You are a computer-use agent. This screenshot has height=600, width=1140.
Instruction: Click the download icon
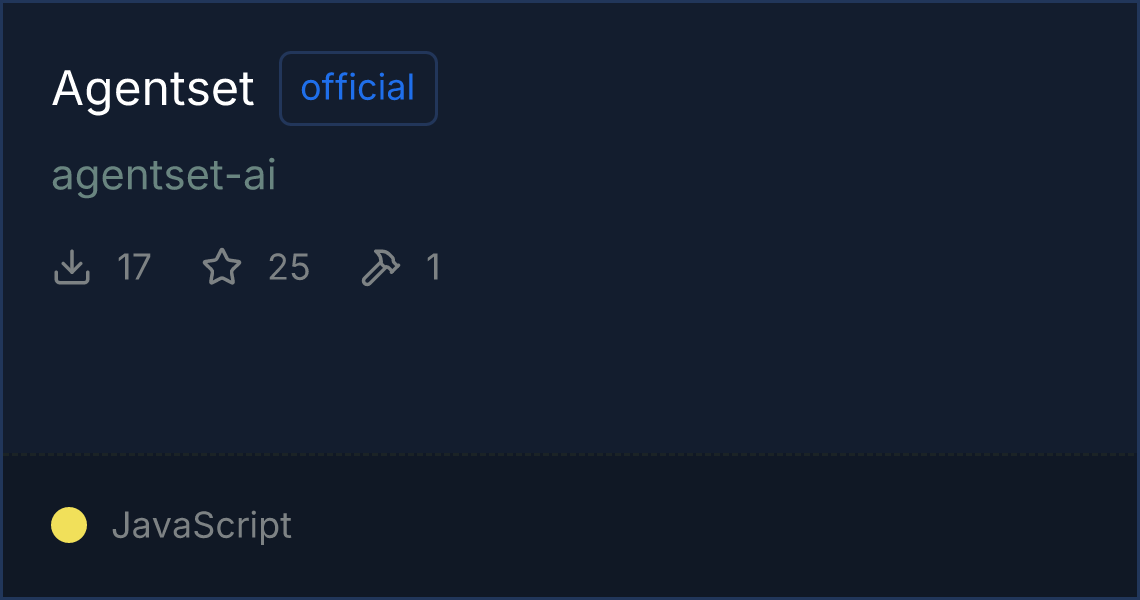click(x=72, y=268)
